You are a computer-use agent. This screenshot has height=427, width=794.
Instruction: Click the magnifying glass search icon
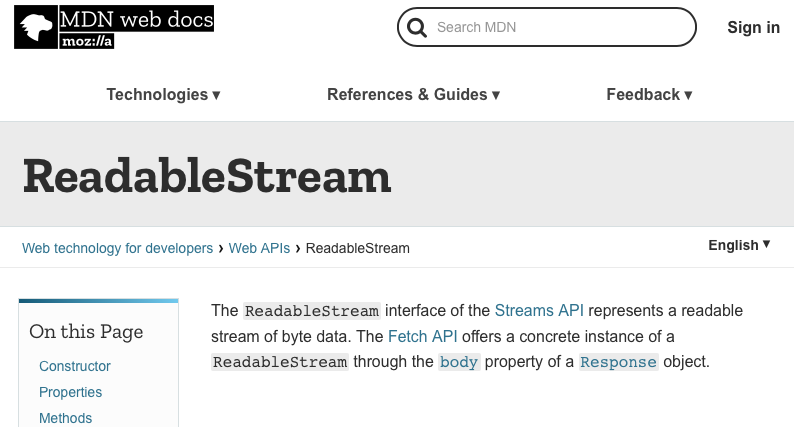tap(417, 27)
